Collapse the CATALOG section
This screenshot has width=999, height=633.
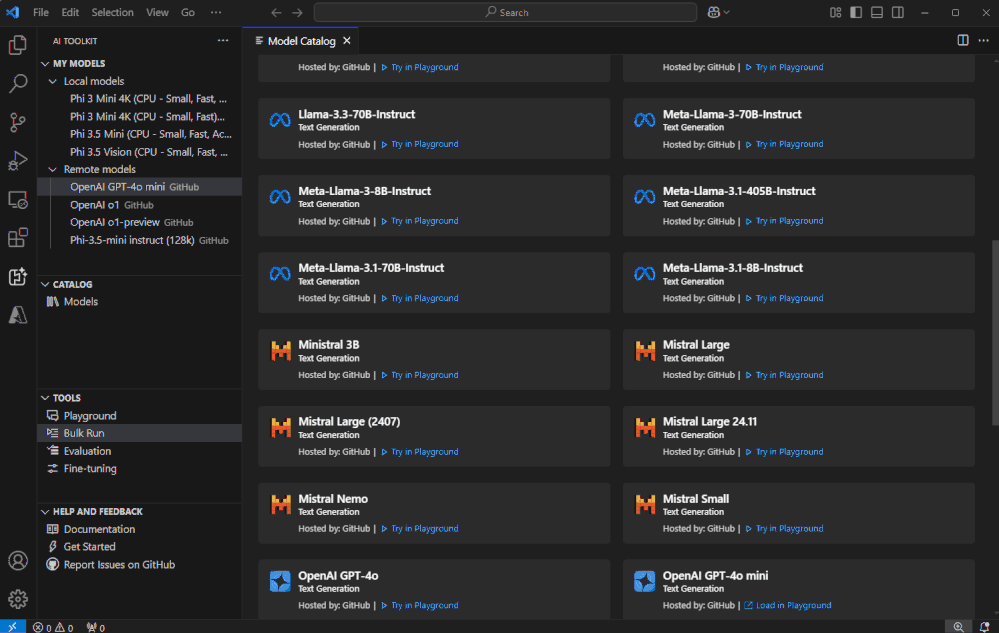click(x=45, y=285)
